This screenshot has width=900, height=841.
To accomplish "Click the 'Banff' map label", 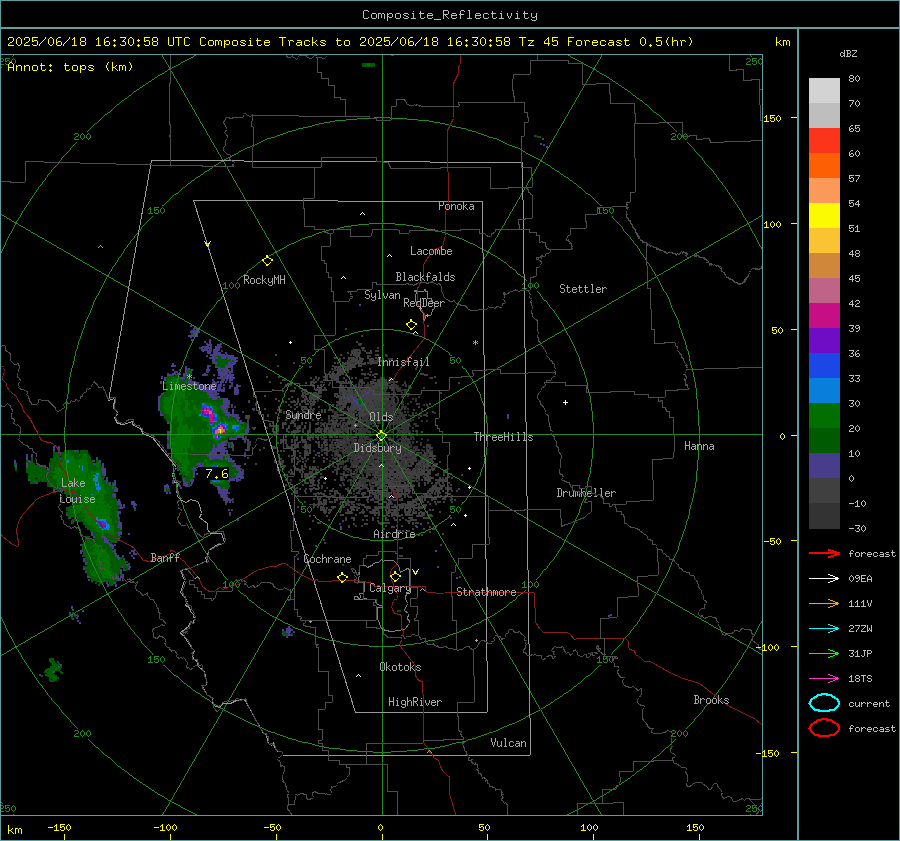I will 165,557.
